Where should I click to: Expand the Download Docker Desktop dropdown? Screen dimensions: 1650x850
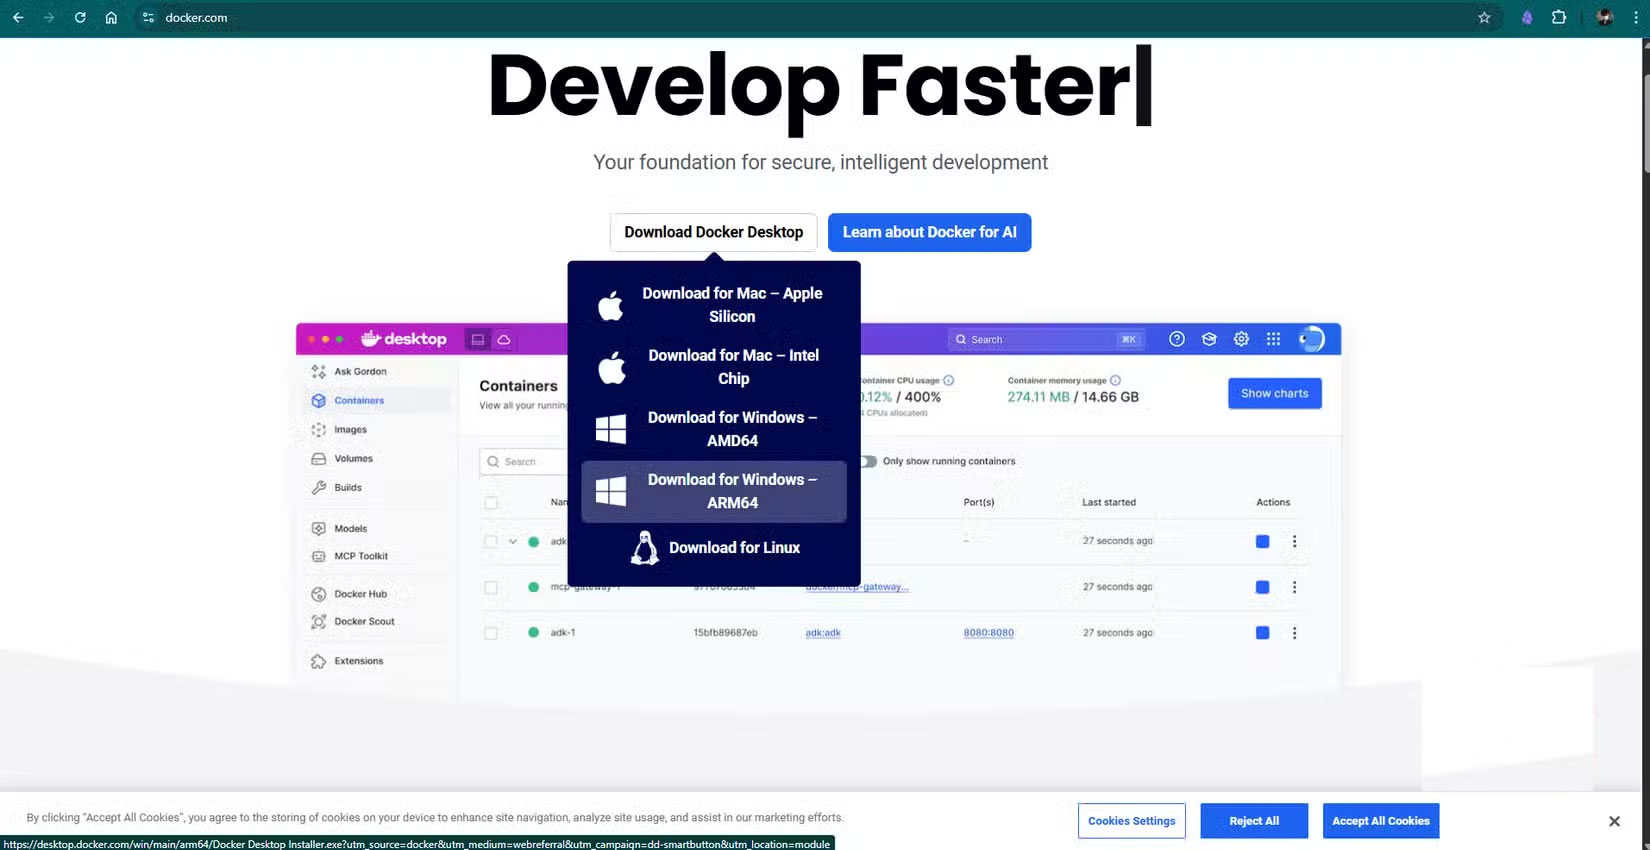713,232
